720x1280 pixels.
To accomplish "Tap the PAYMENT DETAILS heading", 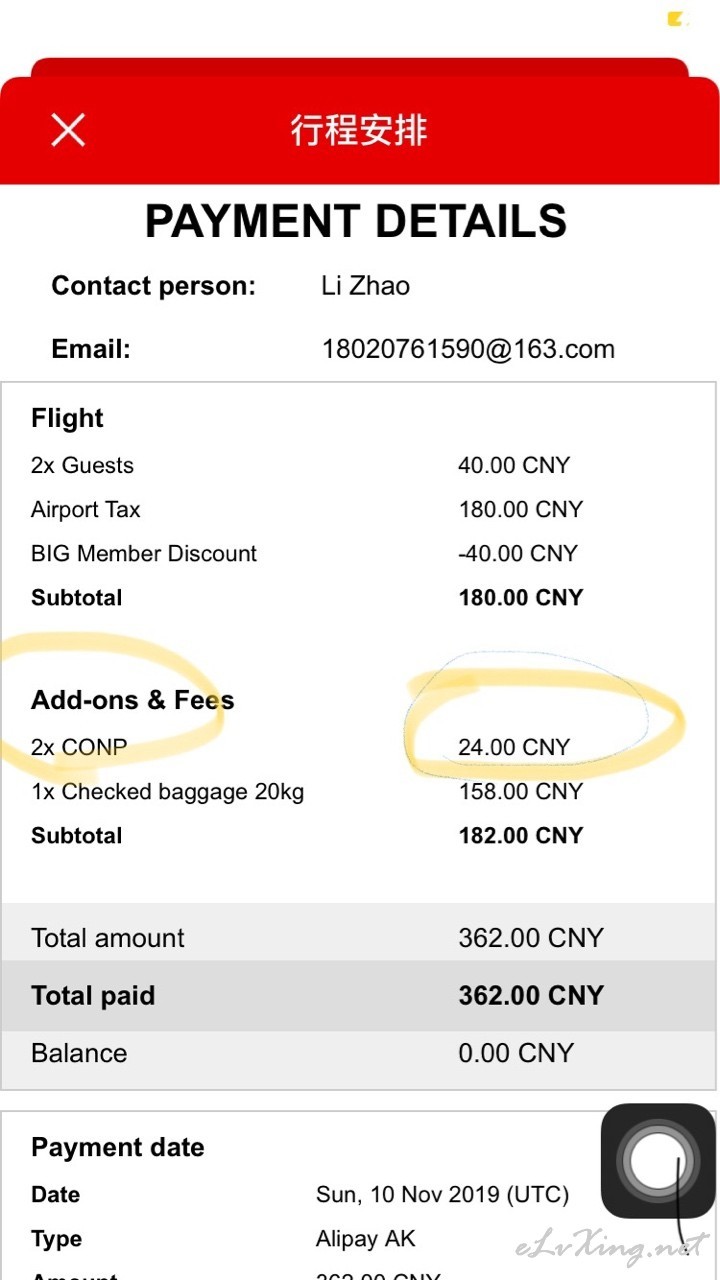I will pos(356,221).
